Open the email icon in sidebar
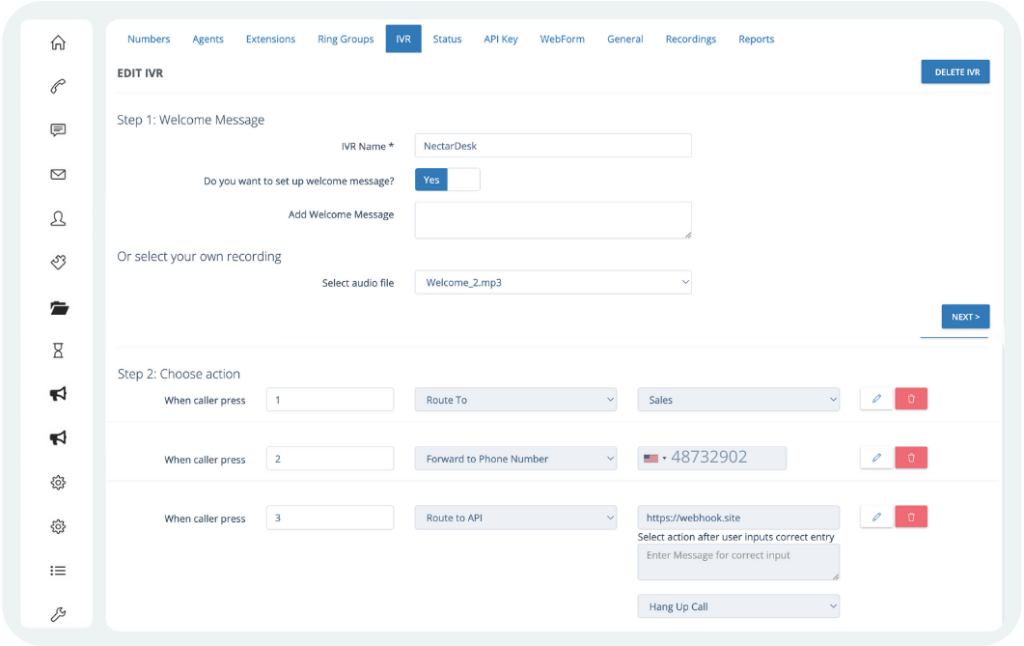The image size is (1024, 646). pos(58,173)
